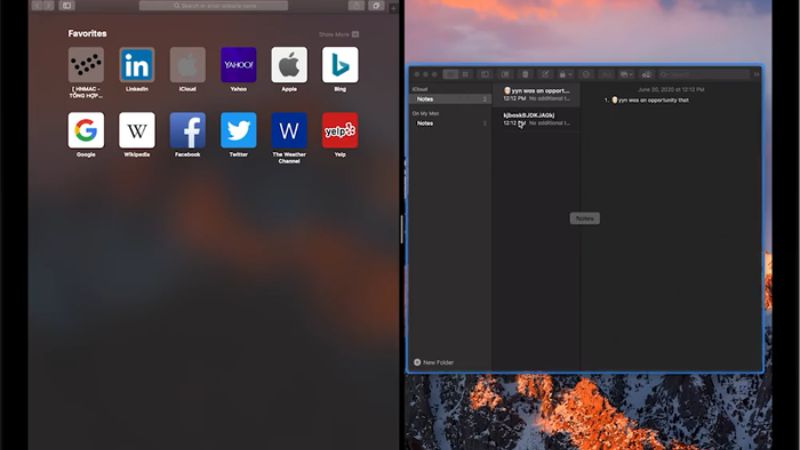Open the Facebook favorite in Safari
This screenshot has width=800, height=450.
coord(187,130)
